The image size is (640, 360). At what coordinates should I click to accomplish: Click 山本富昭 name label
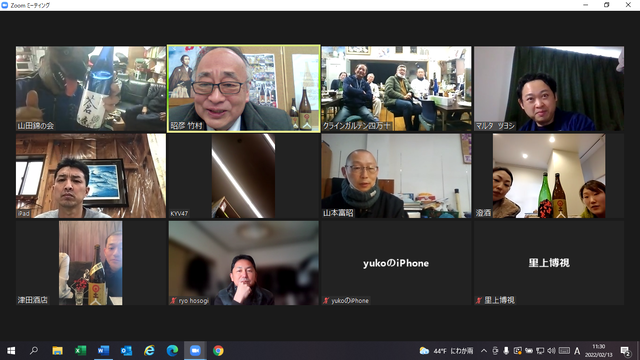coord(338,213)
